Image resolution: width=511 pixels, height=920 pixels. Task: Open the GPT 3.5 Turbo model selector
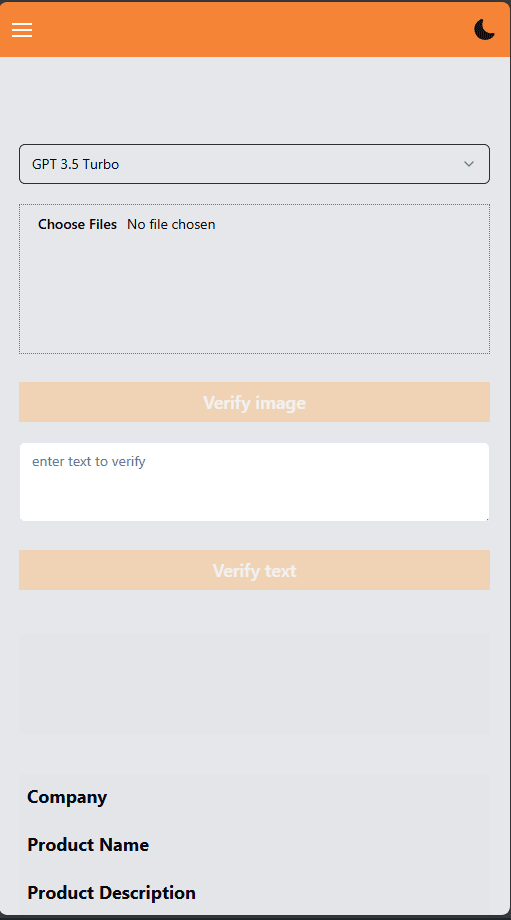click(x=254, y=164)
